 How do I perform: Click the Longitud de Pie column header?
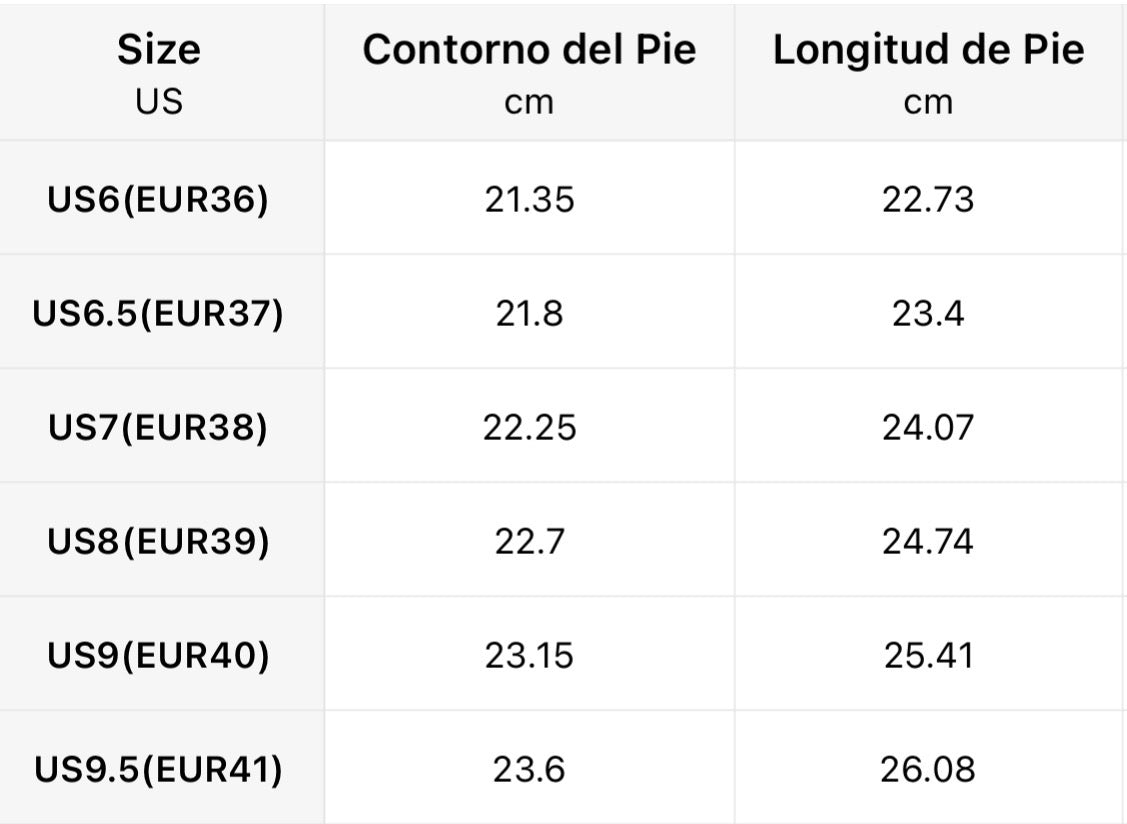(x=928, y=72)
